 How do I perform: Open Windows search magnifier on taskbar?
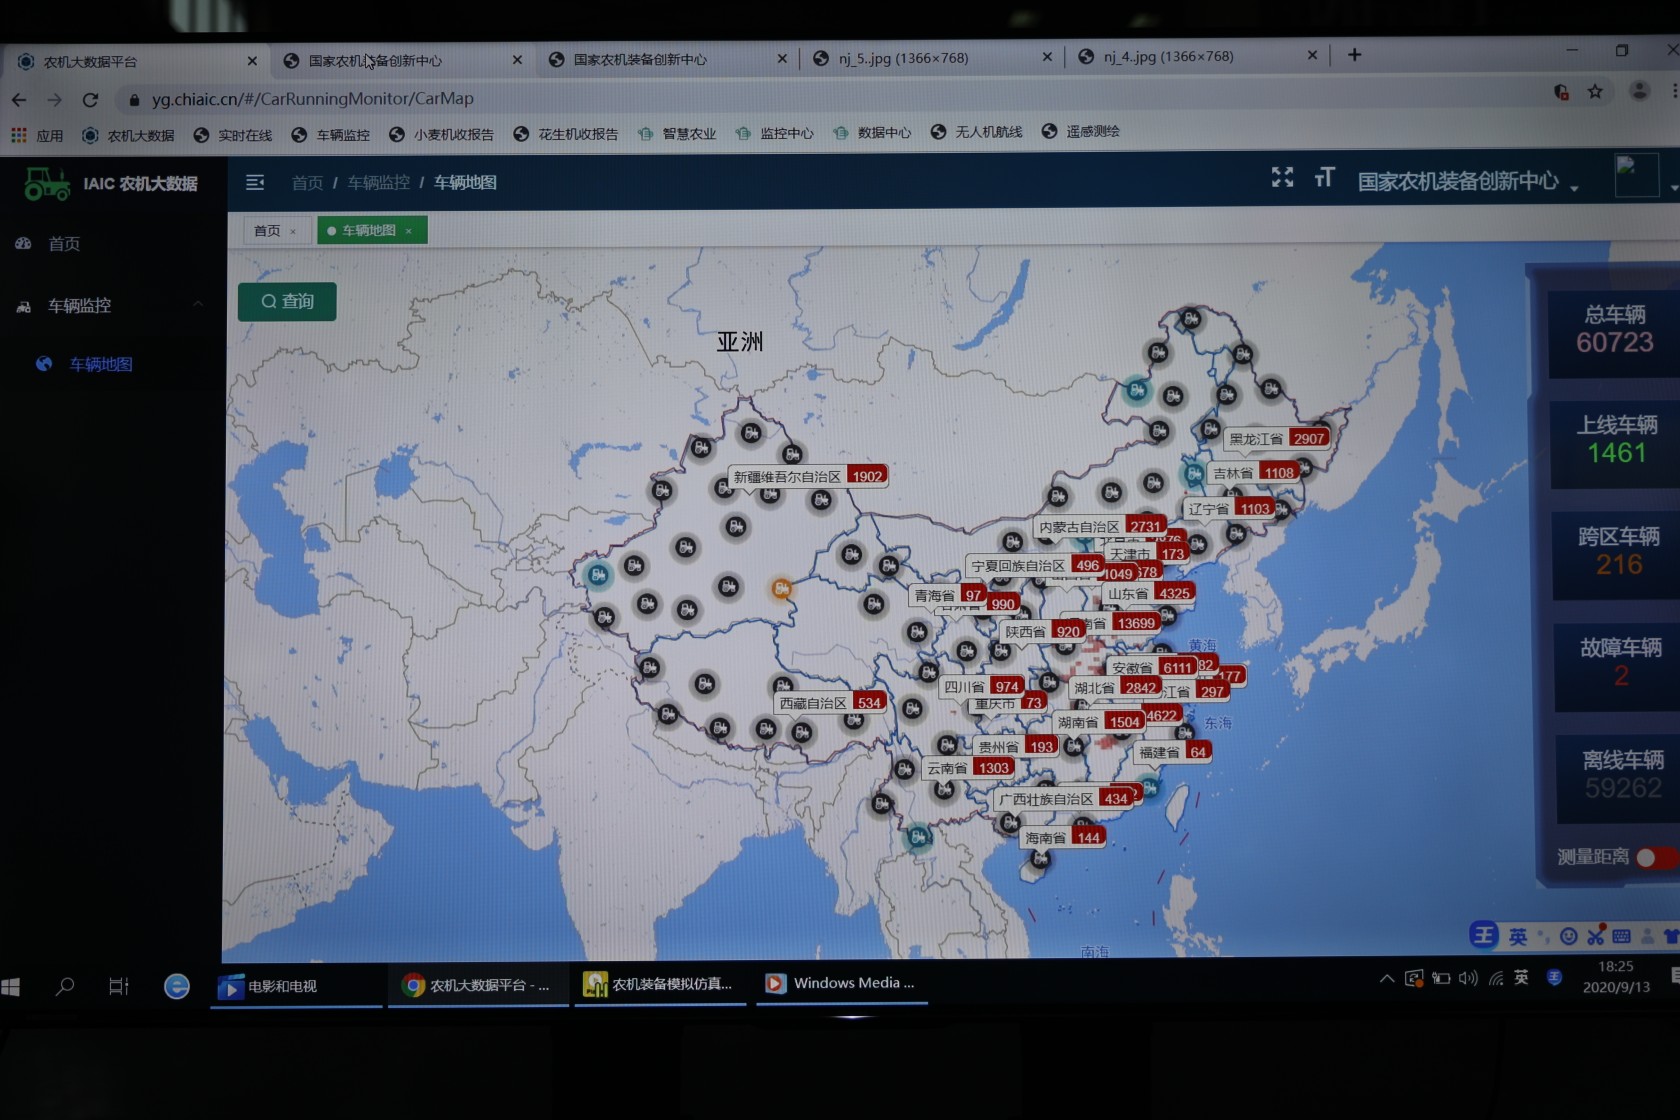65,987
